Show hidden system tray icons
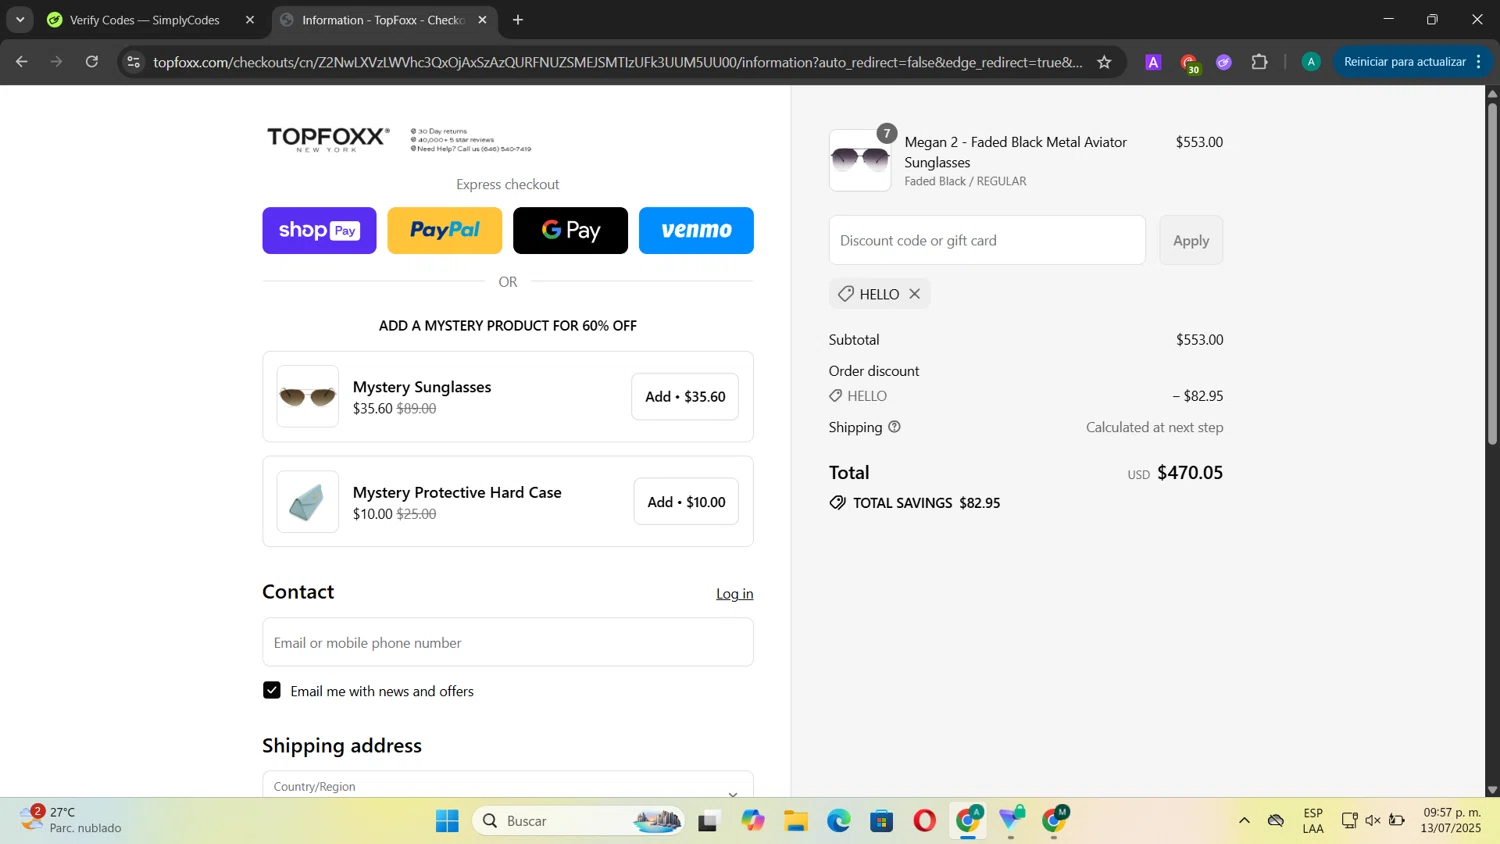The height and width of the screenshot is (844, 1500). coord(1244,821)
